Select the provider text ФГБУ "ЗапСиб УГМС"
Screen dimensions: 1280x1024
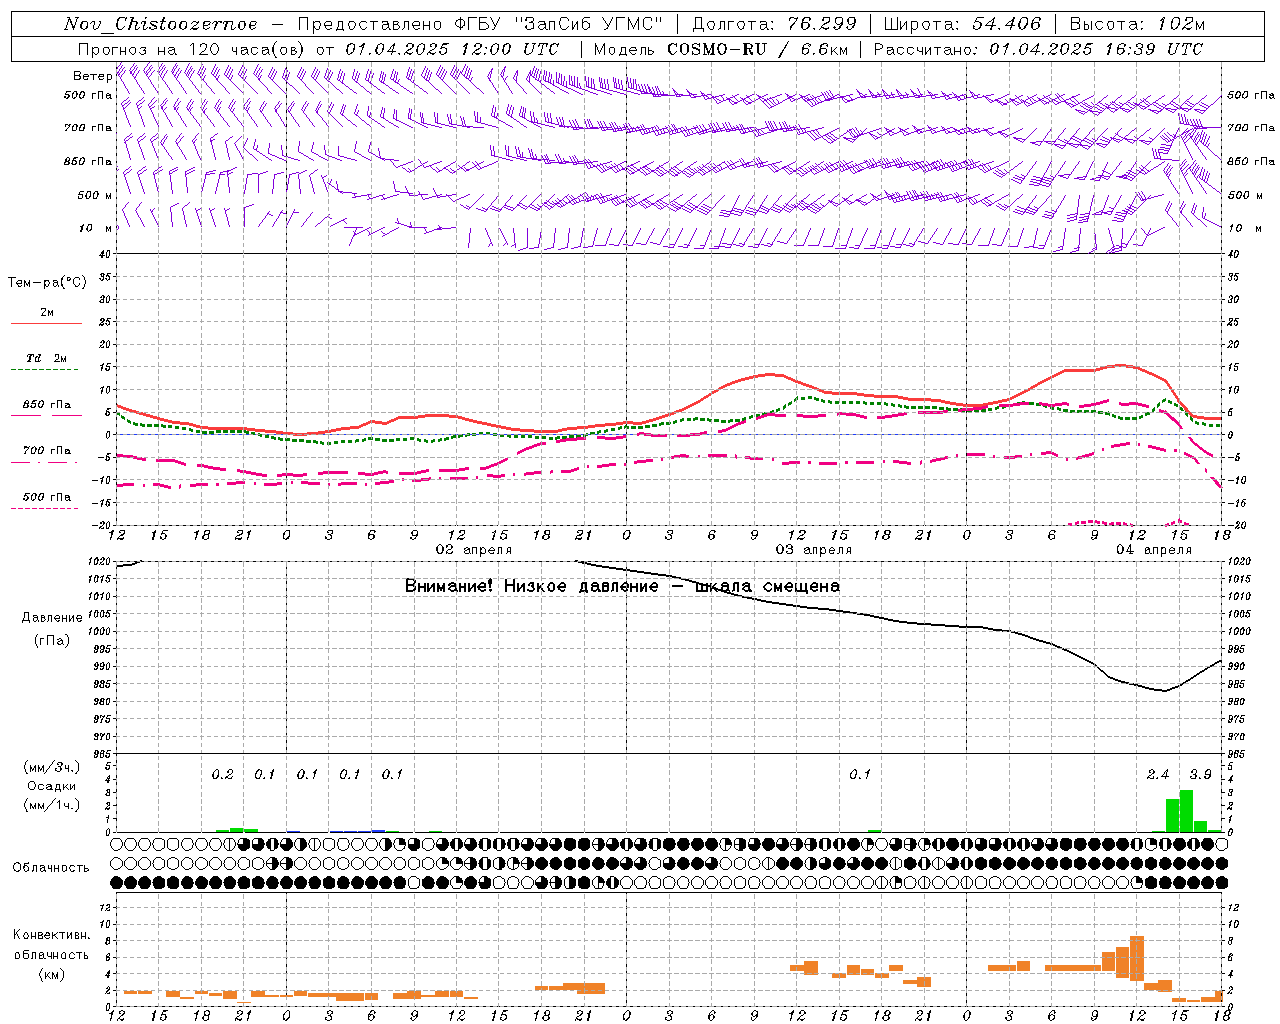point(557,24)
